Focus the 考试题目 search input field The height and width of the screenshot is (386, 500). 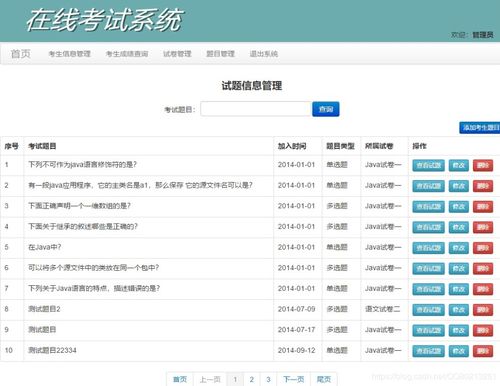pos(256,109)
